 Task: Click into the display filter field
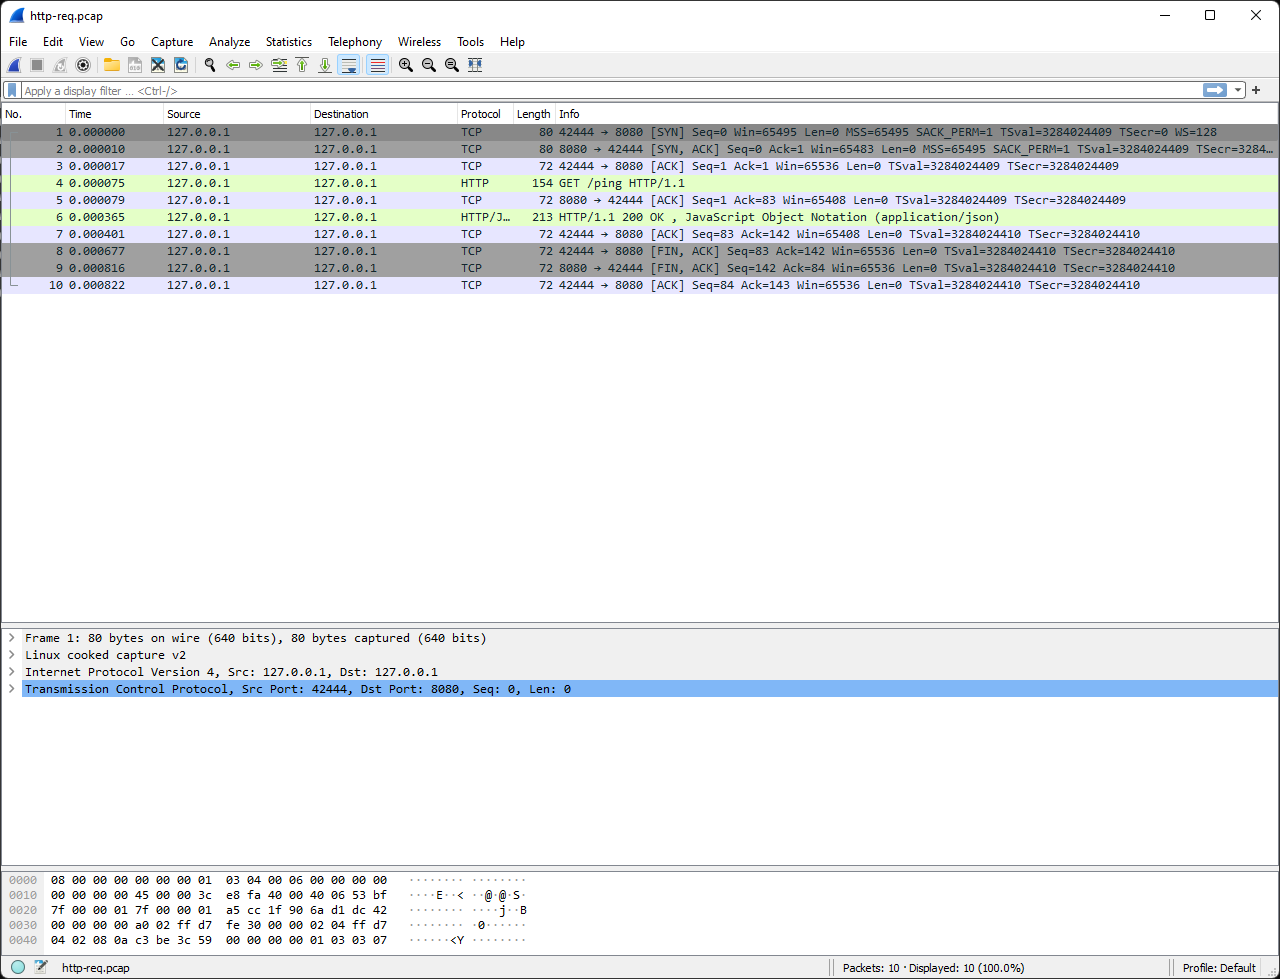click(610, 90)
